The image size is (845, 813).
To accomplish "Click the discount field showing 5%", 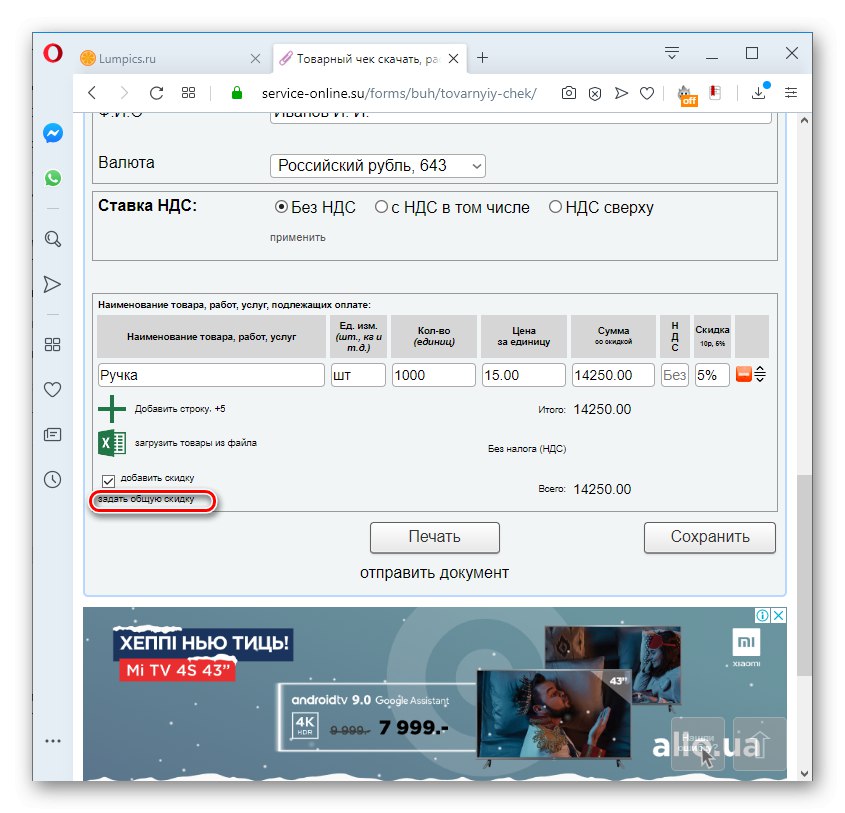I will [712, 375].
